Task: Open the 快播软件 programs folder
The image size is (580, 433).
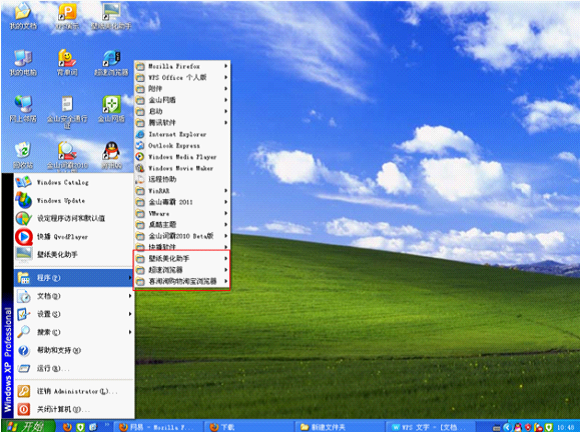Action: 182,246
